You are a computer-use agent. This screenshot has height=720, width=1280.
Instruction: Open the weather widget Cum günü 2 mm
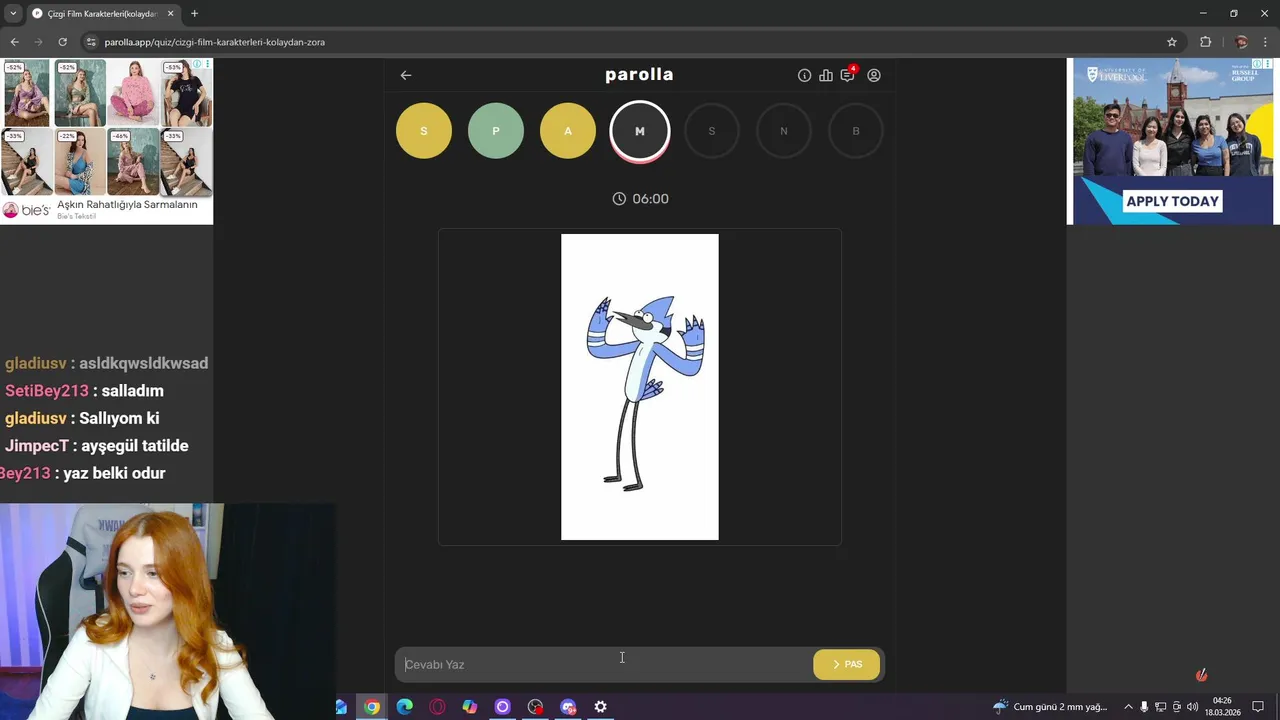(x=1050, y=707)
